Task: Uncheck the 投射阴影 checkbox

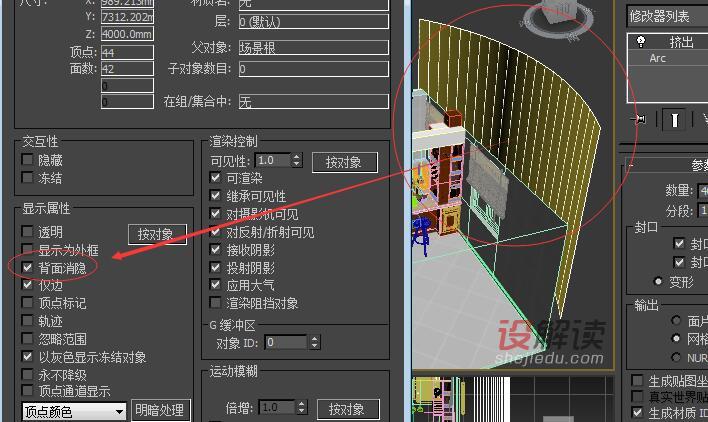Action: click(x=215, y=268)
